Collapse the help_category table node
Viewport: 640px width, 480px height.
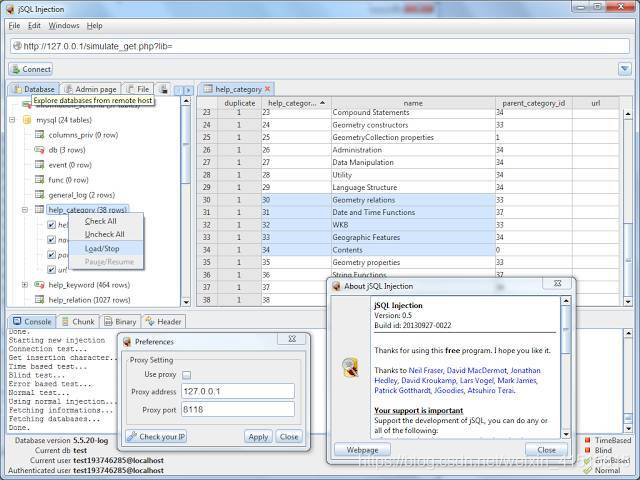pyautogui.click(x=25, y=210)
